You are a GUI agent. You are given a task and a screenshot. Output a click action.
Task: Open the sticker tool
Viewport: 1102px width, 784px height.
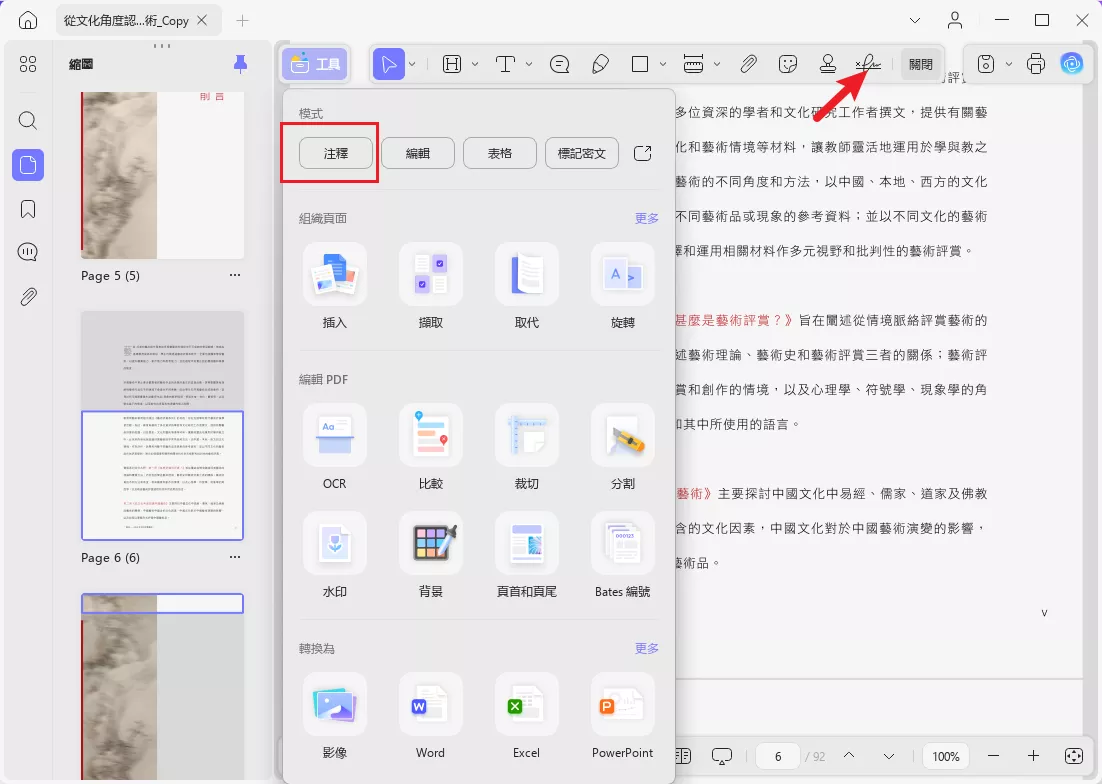coord(789,65)
